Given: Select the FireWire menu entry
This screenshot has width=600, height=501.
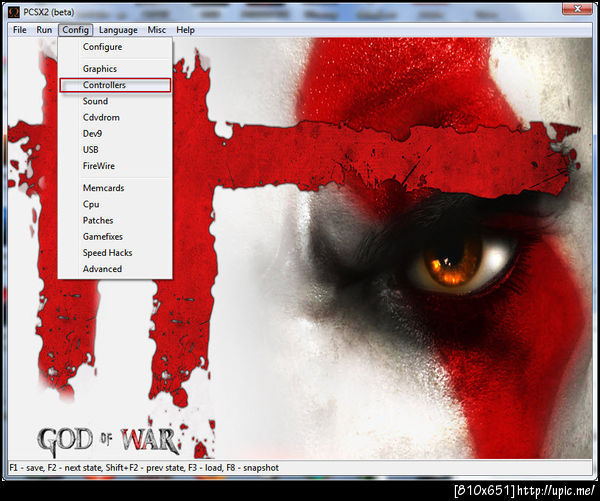Looking at the screenshot, I should (115, 166).
